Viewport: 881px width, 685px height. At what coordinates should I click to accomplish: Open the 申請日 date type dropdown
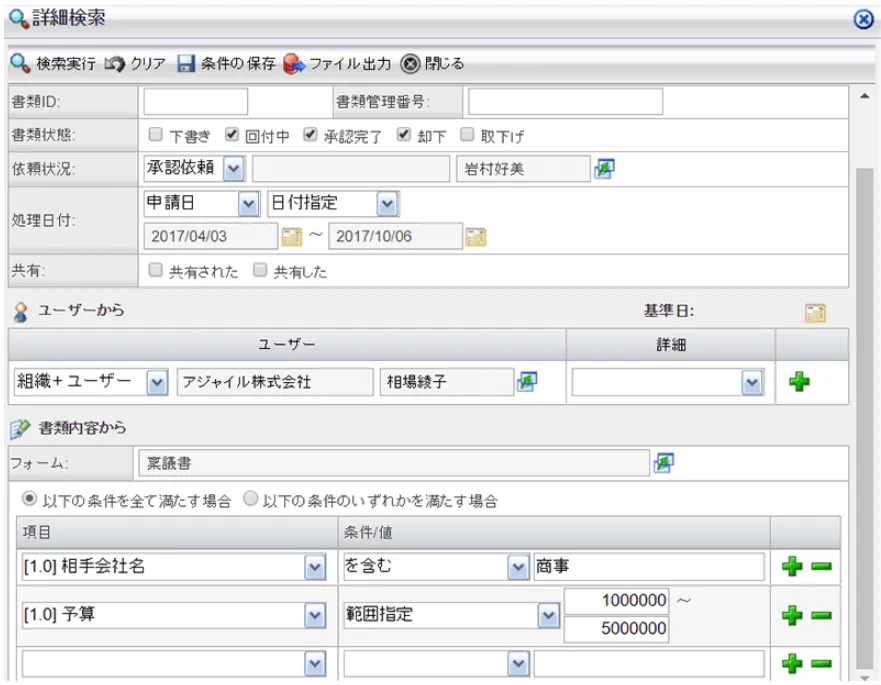coord(248,204)
